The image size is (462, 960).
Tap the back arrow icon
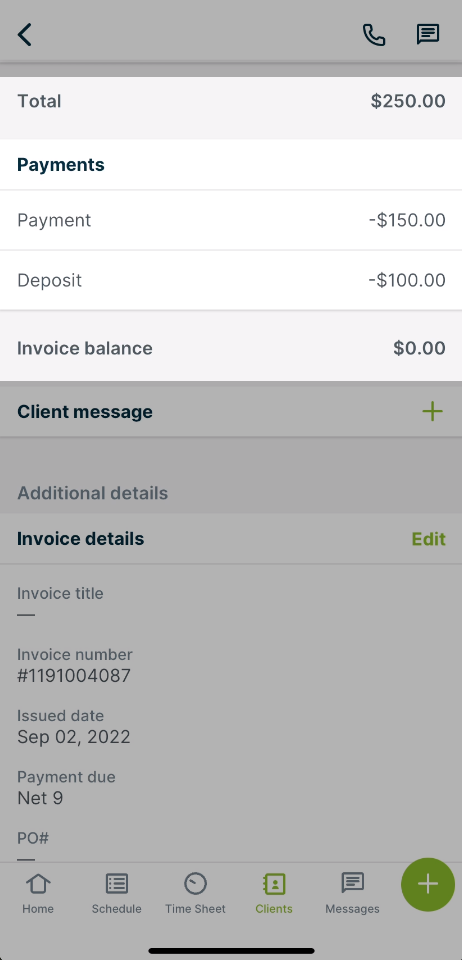click(24, 35)
